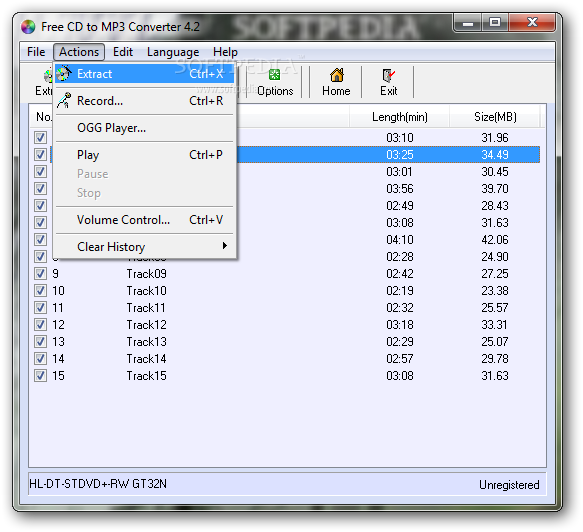This screenshot has height=532, width=583.
Task: Click the track number 12 cell
Action: click(x=58, y=325)
